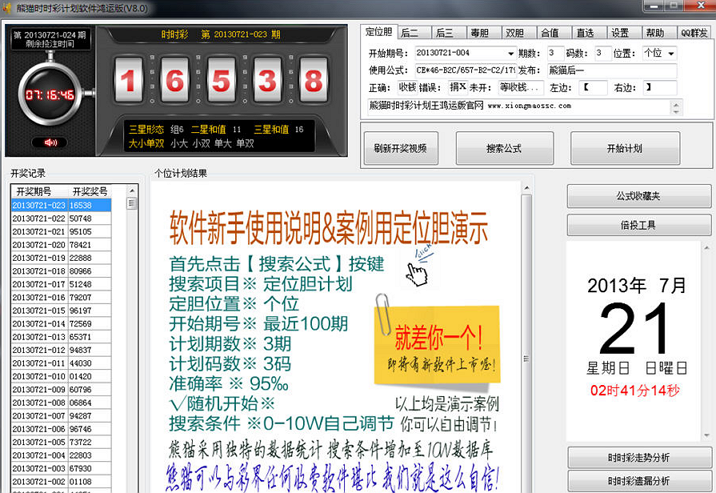Select draw record 20130721-007

point(61,416)
